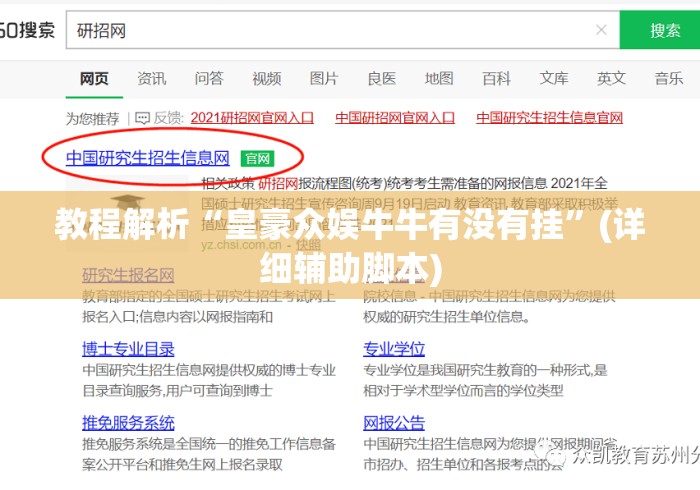Open the 推免服务系统 sublink

click(128, 423)
